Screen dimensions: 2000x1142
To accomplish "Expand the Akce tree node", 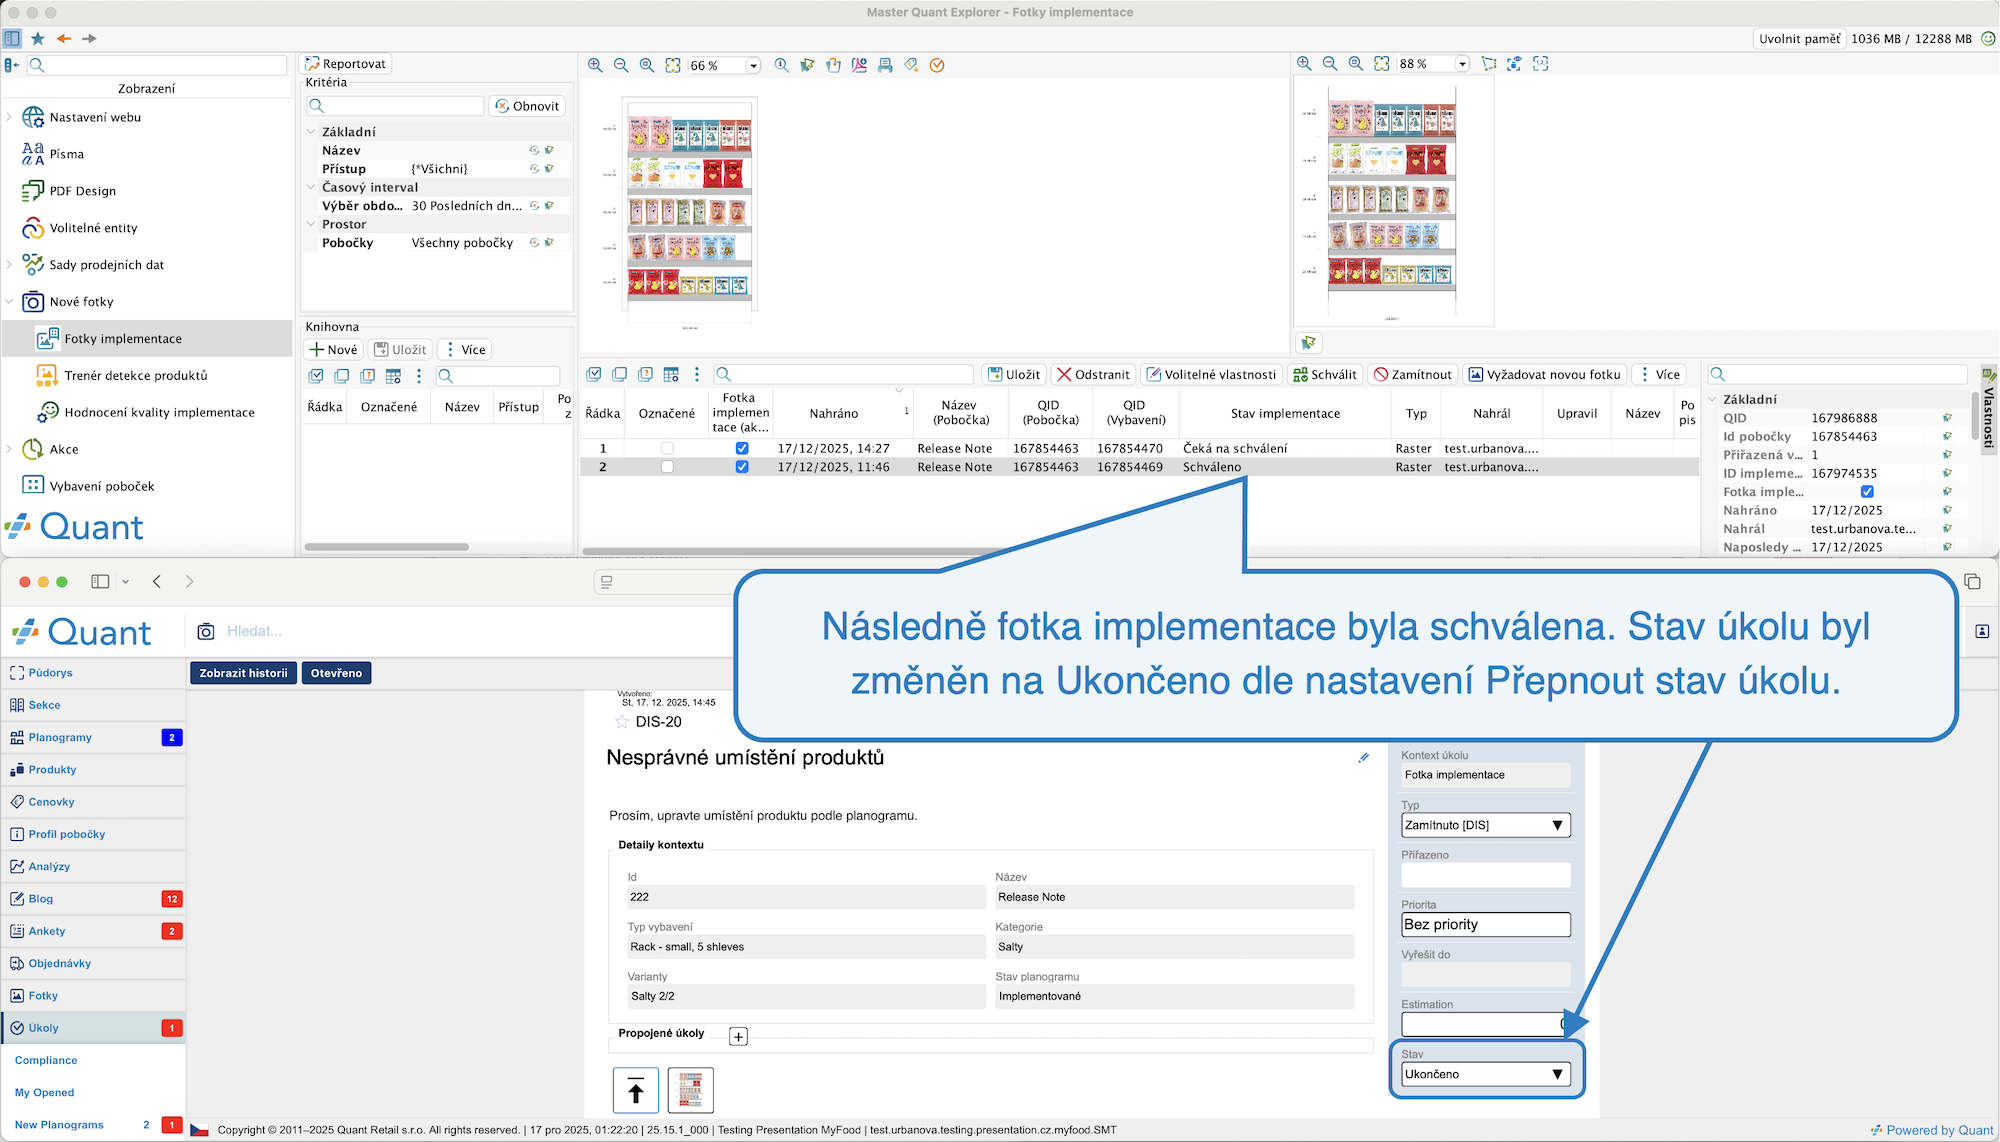I will click(10, 449).
